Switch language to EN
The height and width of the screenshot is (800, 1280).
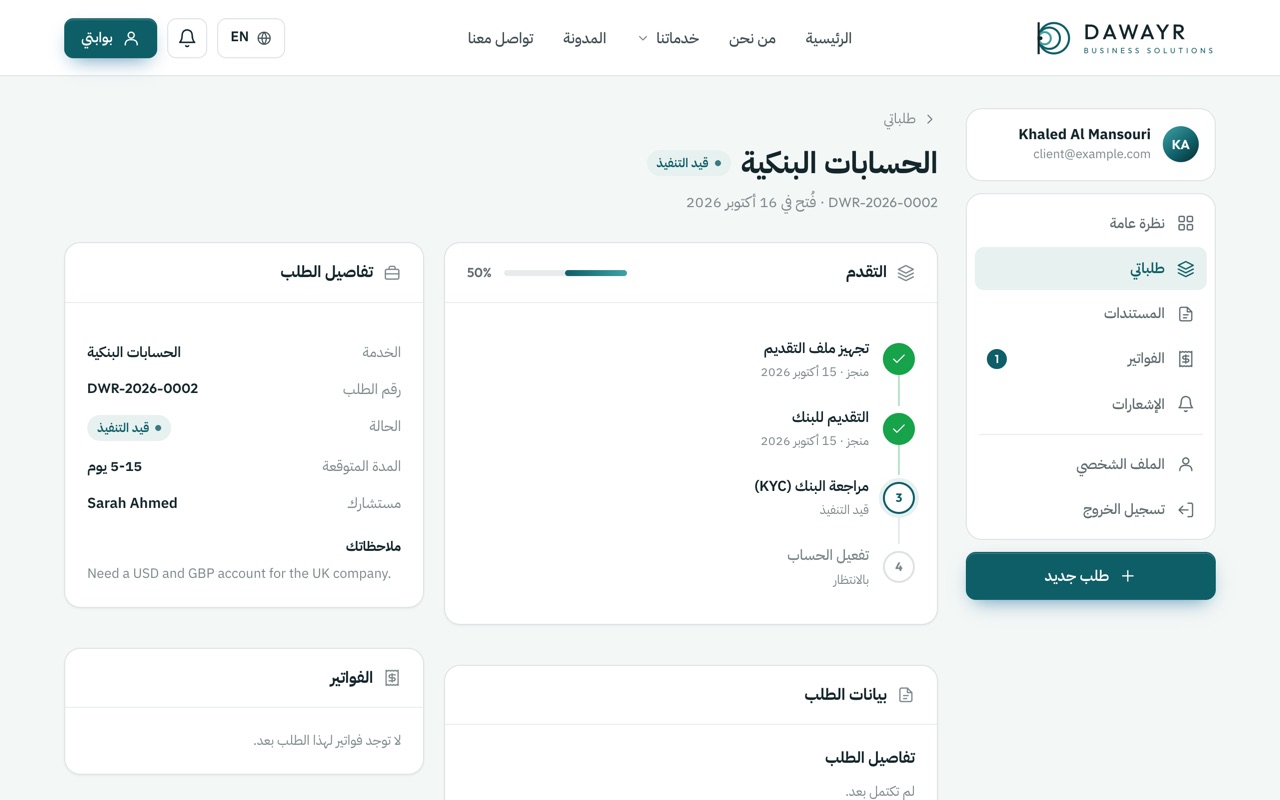click(x=251, y=38)
